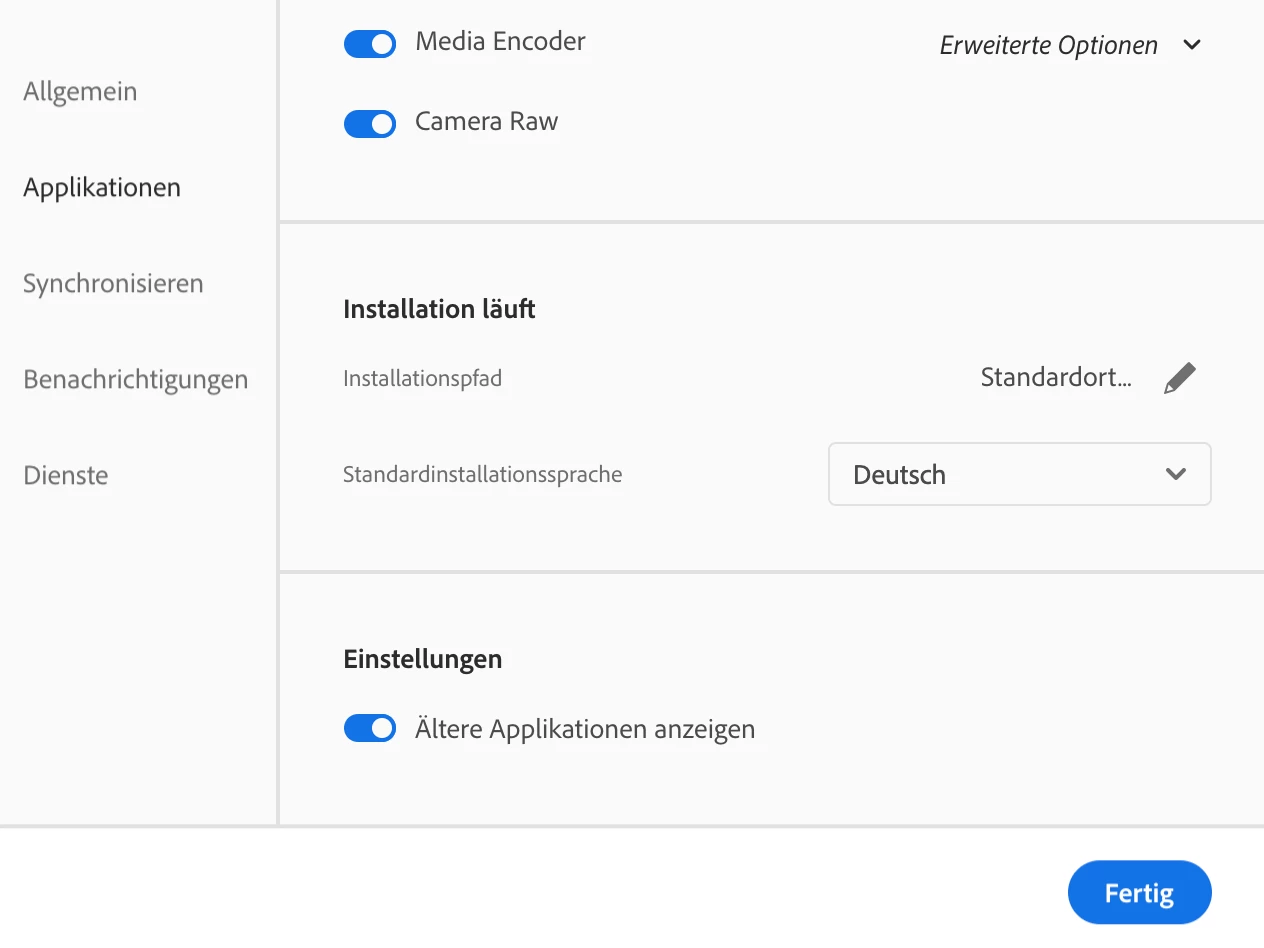This screenshot has width=1264, height=948.
Task: Open the Allgemein settings section
Action: tap(80, 91)
